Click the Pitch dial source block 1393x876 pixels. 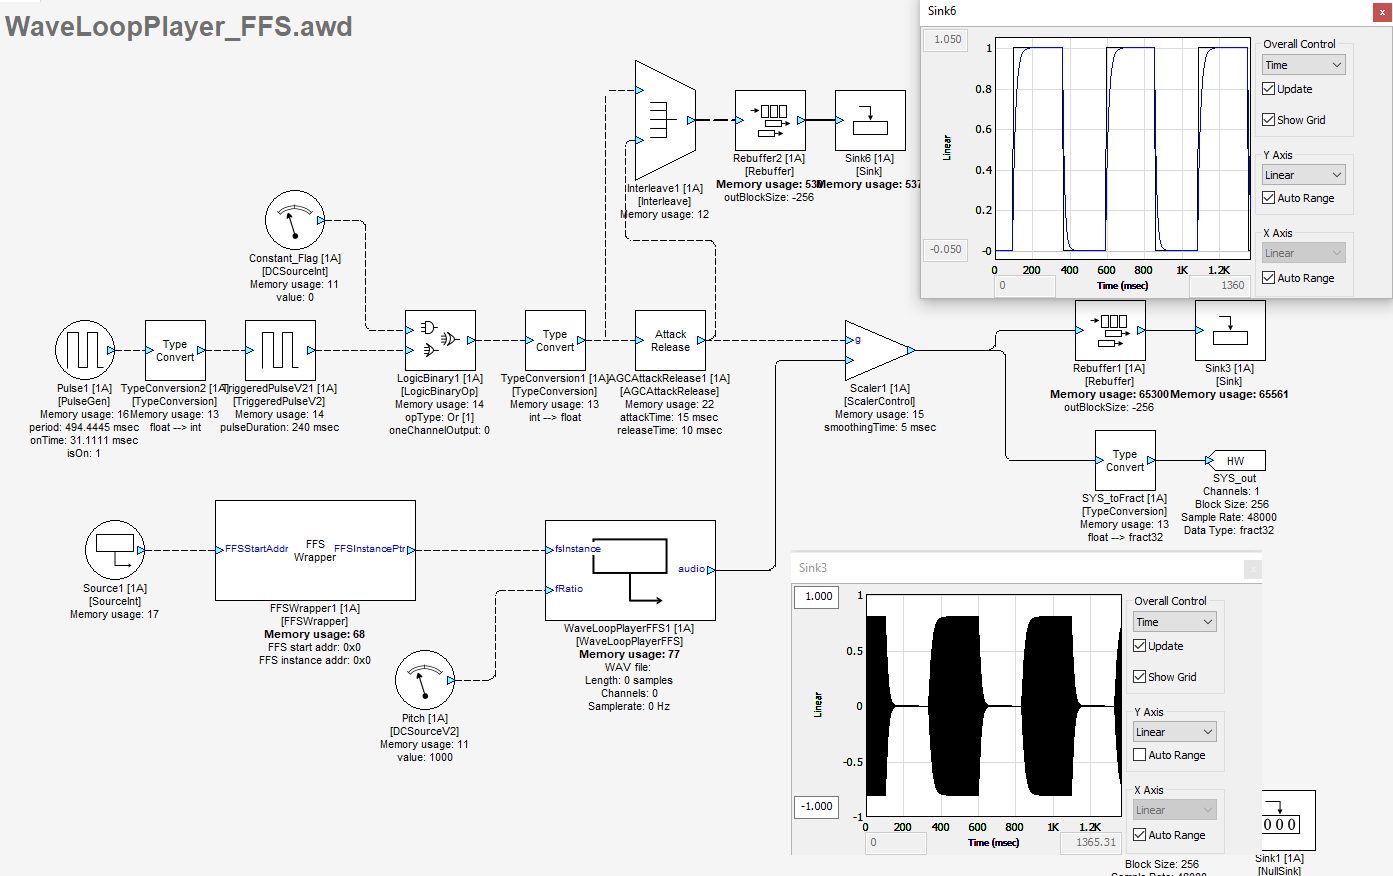click(424, 680)
